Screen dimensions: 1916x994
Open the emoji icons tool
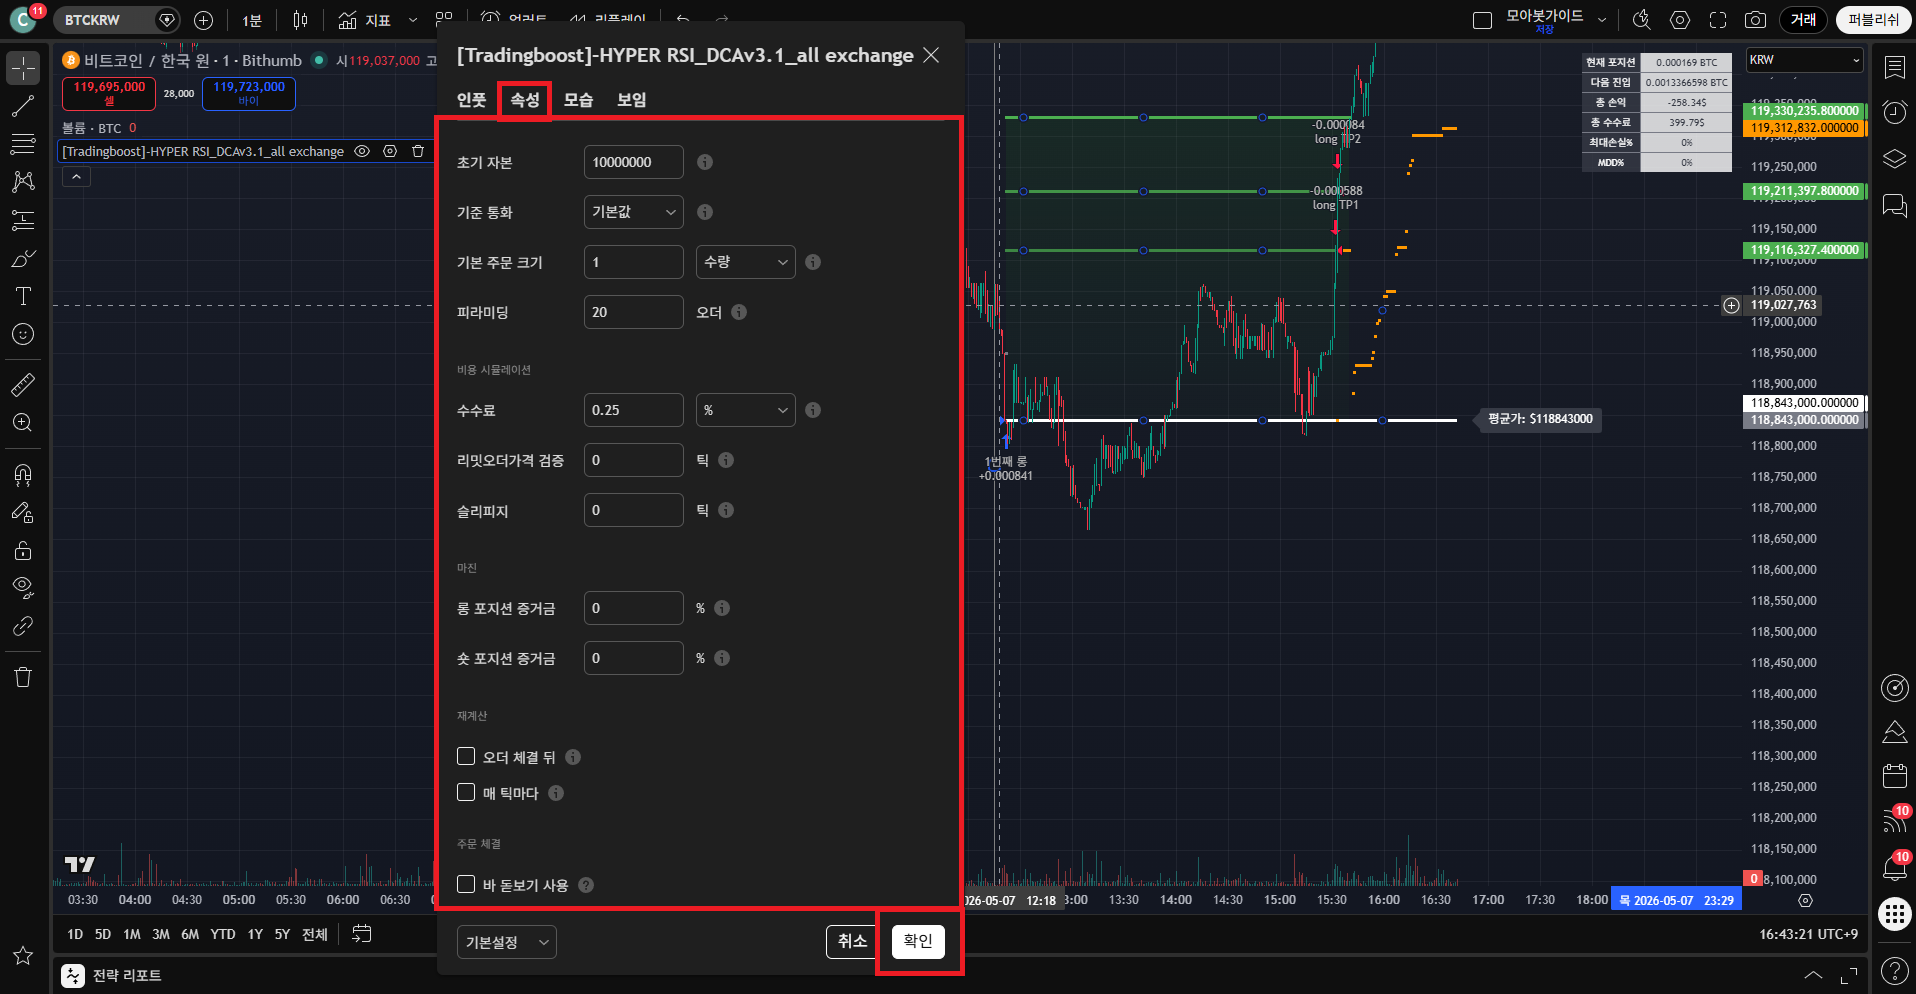23,334
